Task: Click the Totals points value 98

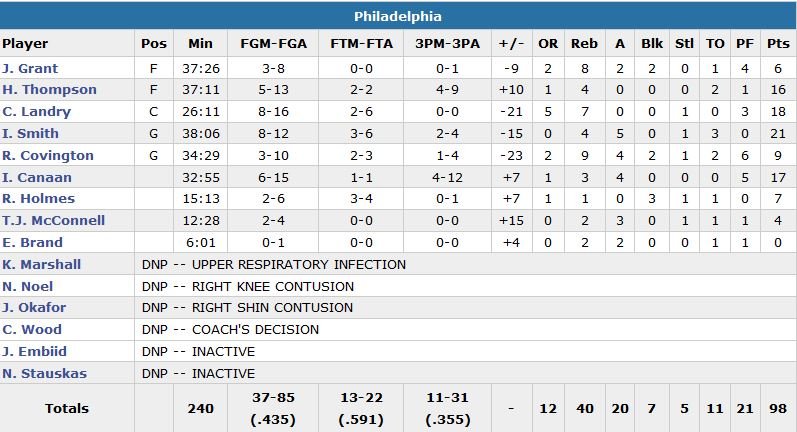Action: [x=777, y=408]
